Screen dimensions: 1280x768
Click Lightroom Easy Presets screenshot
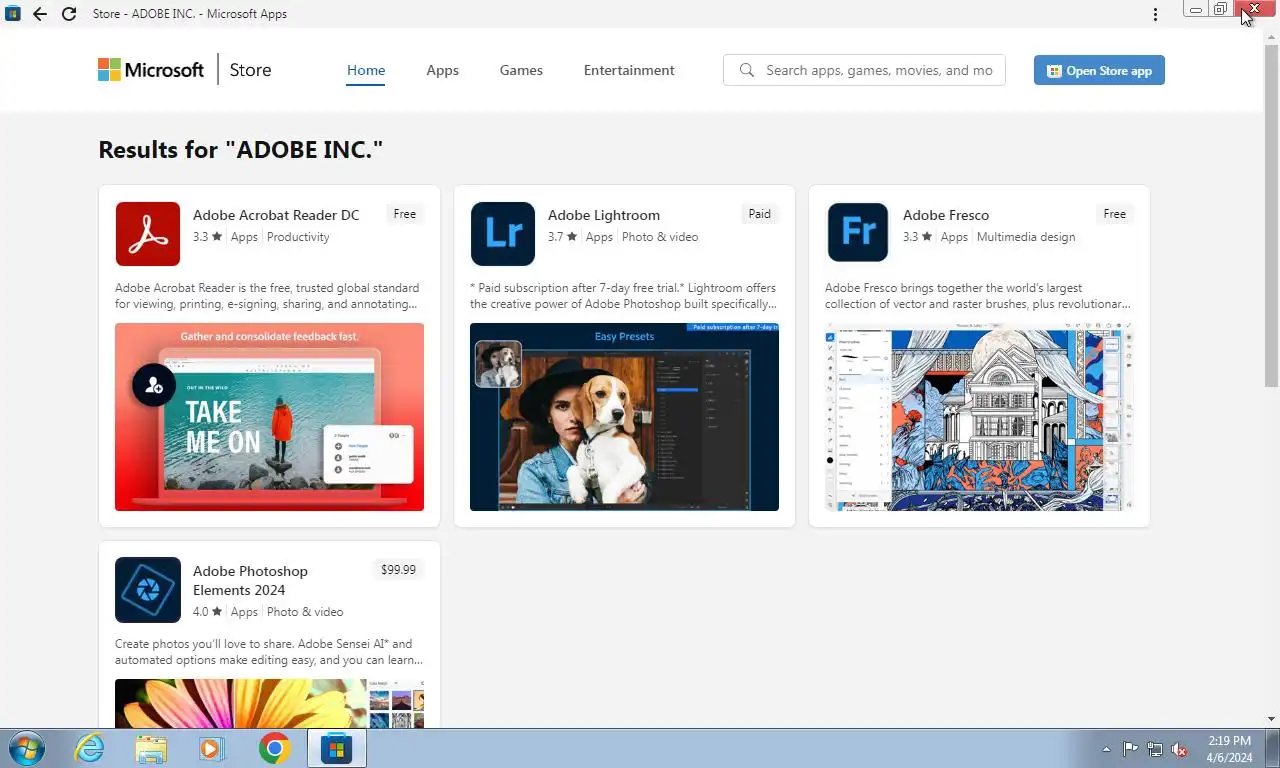coord(624,417)
